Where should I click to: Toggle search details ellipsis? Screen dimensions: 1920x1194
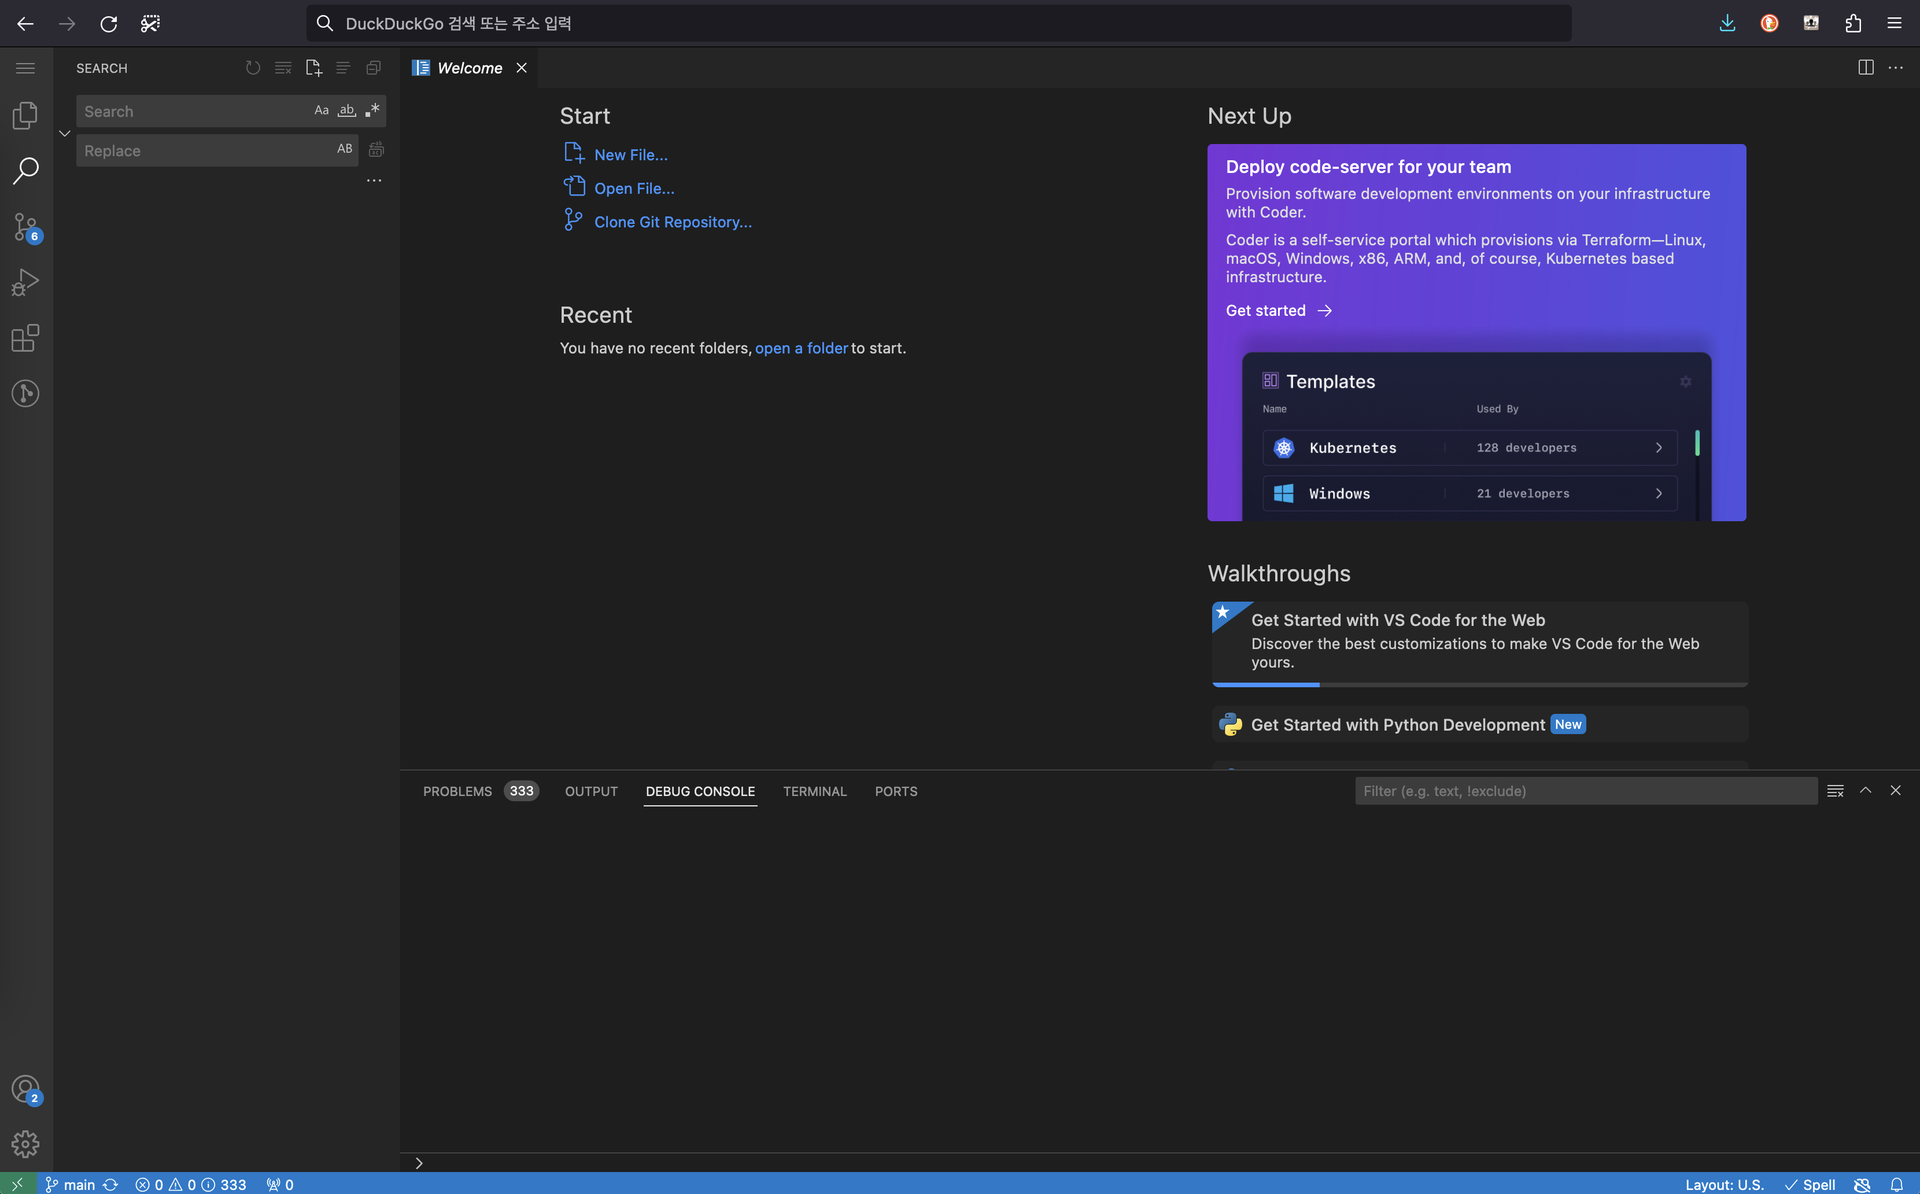[374, 181]
